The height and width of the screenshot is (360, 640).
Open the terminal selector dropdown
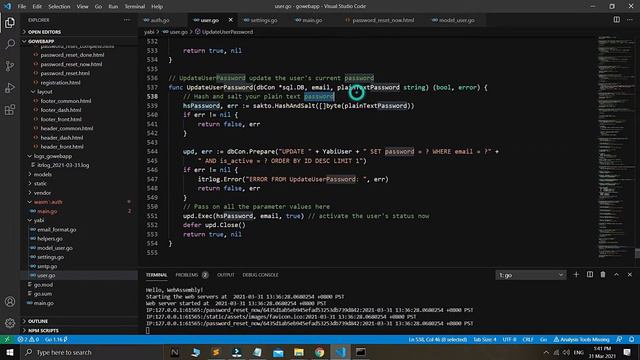coord(531,275)
